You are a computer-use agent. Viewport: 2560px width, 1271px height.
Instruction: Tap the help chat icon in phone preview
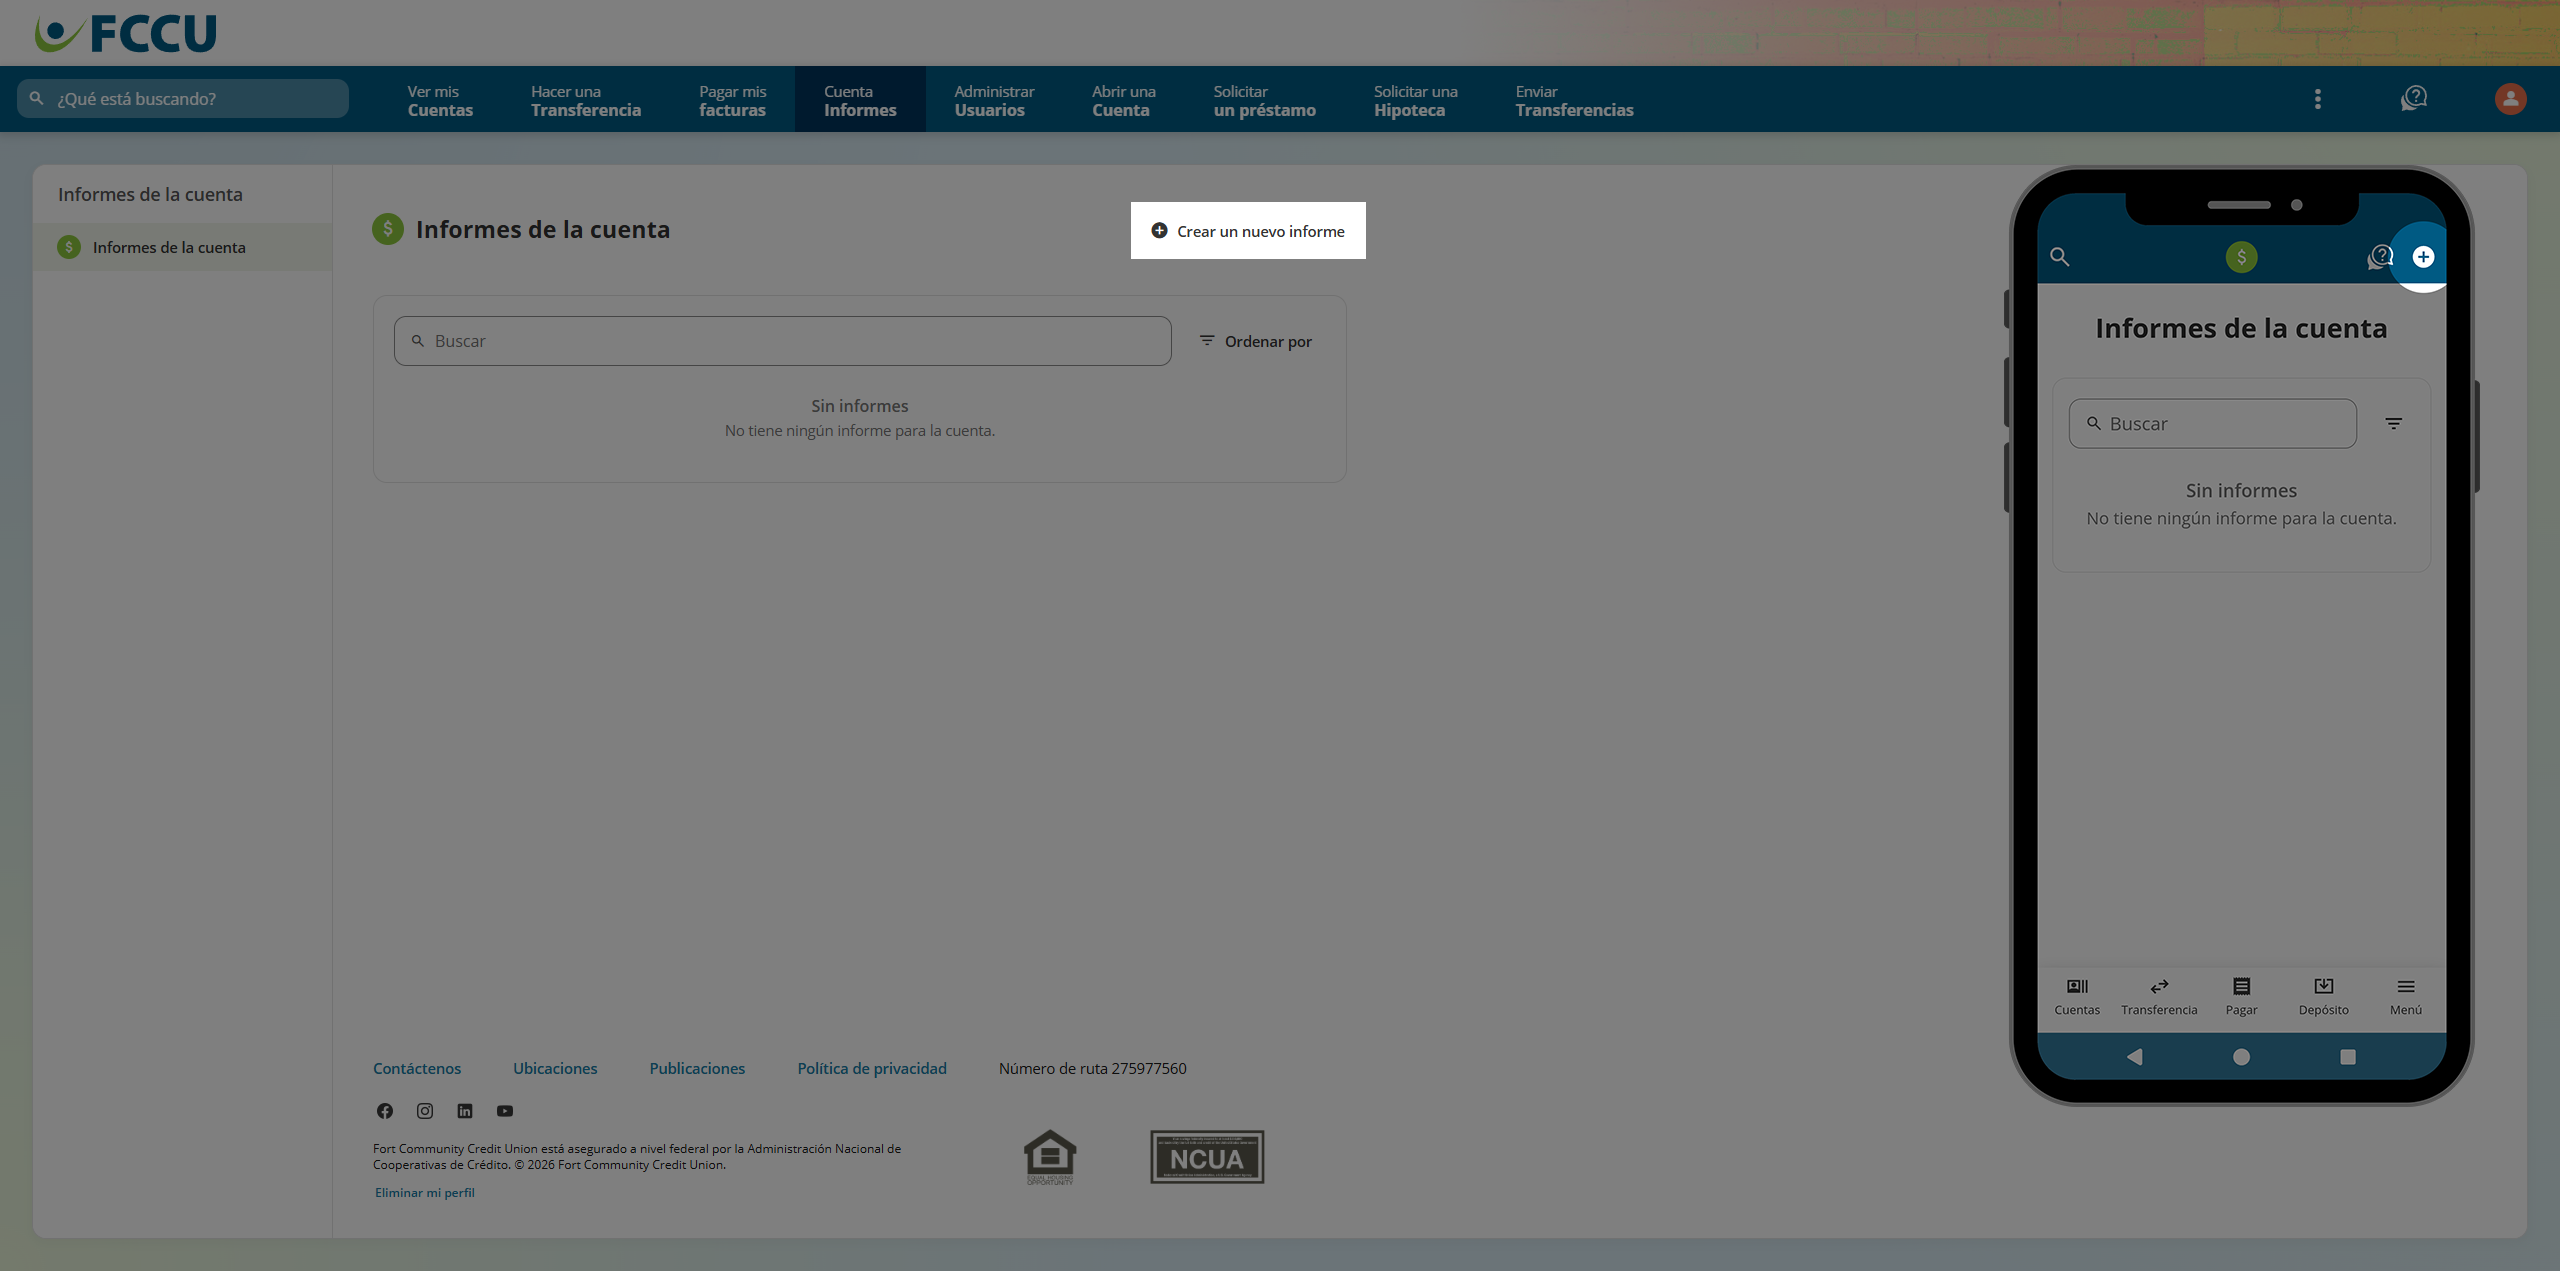pyautogui.click(x=2380, y=257)
